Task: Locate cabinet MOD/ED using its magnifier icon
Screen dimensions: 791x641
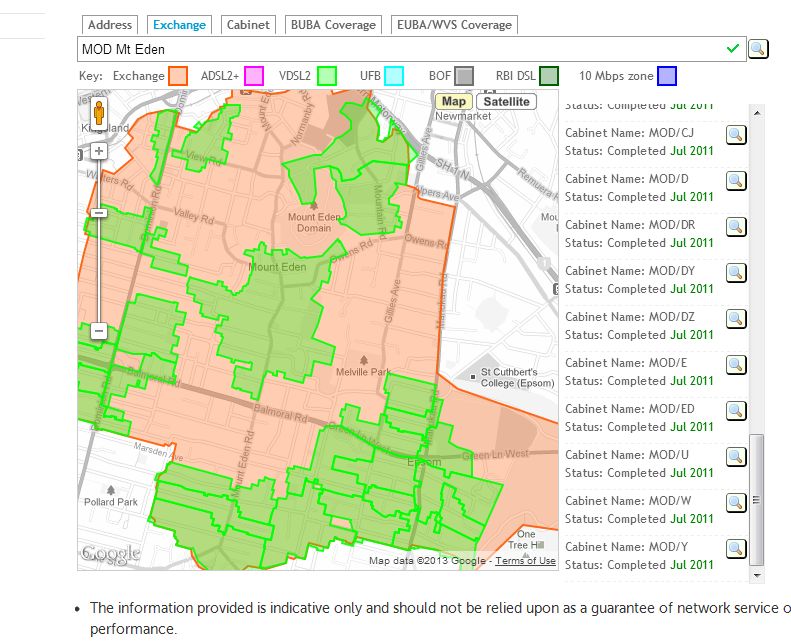Action: click(735, 411)
